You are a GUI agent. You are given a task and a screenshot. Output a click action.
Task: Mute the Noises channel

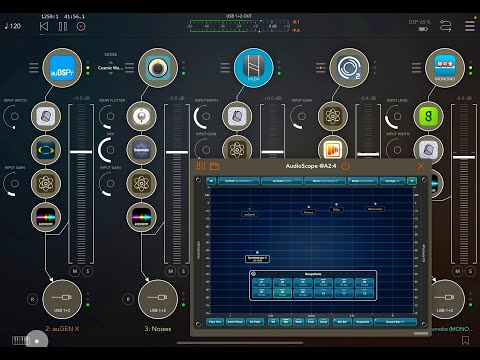click(170, 271)
